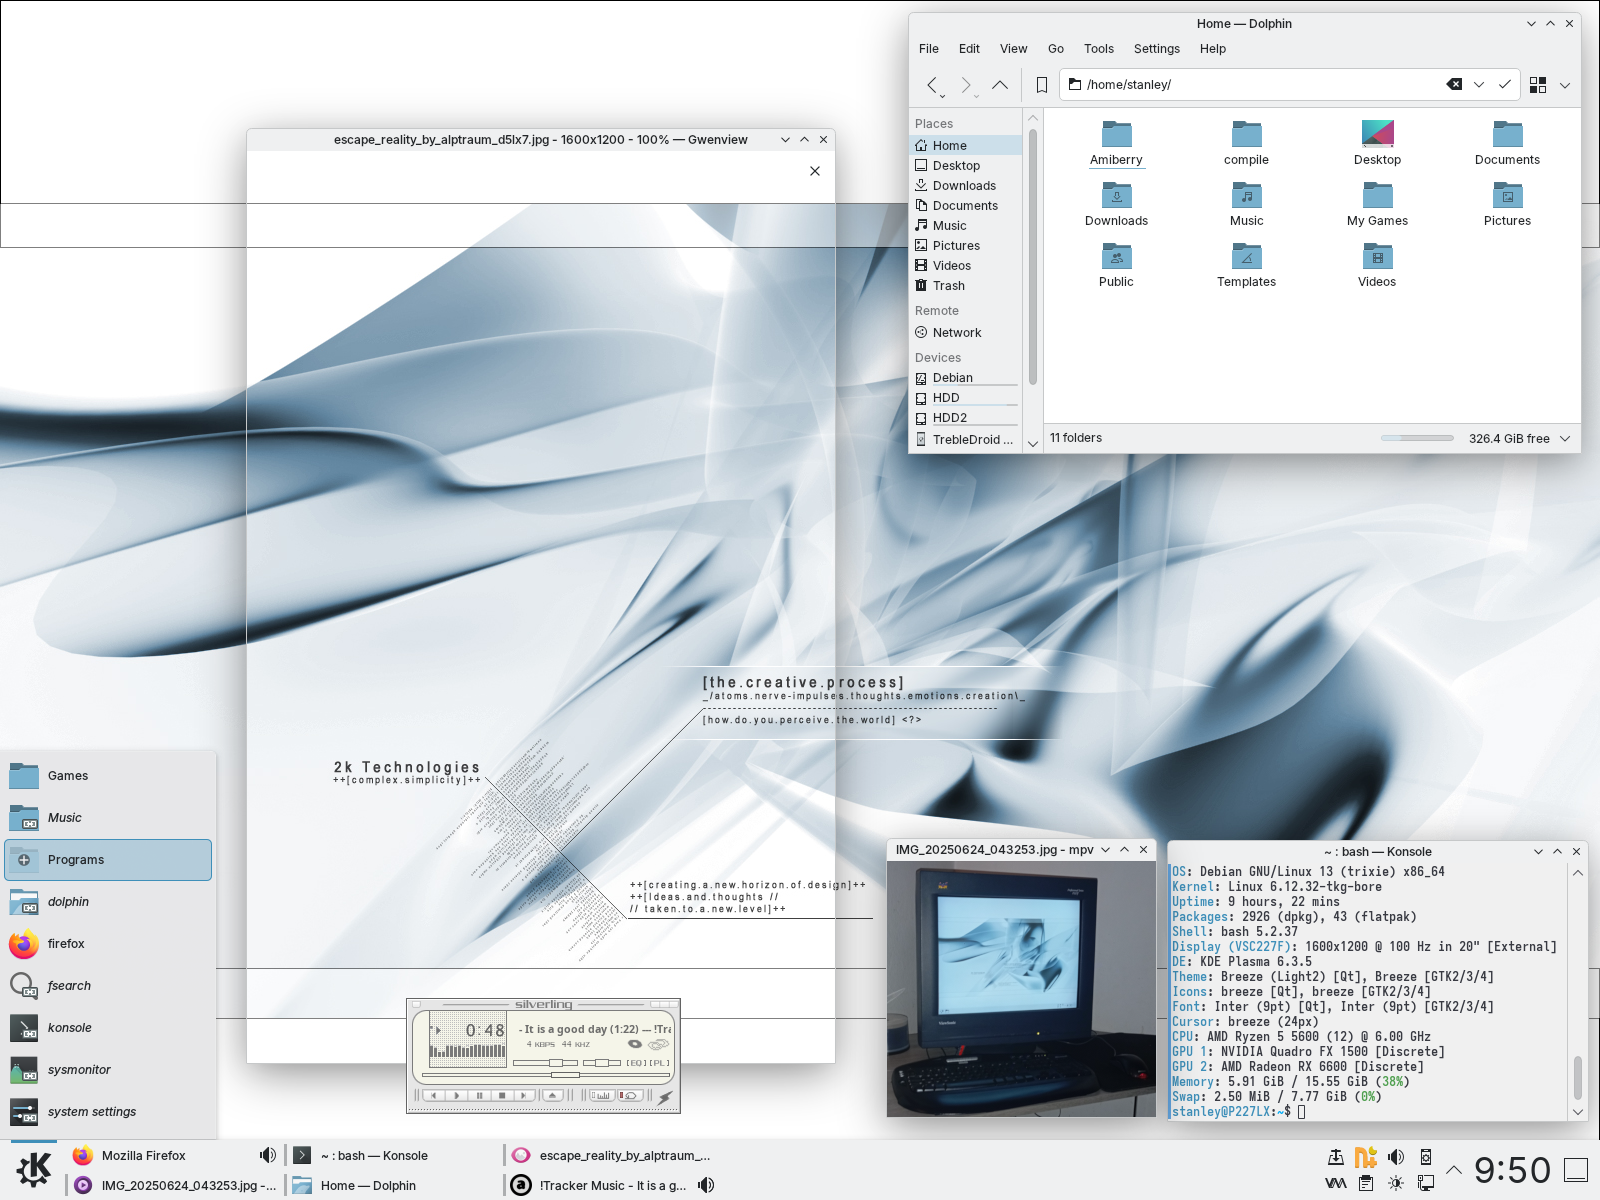The image size is (1600, 1200).
Task: Open the display configuration tray icon
Action: point(1426,1183)
